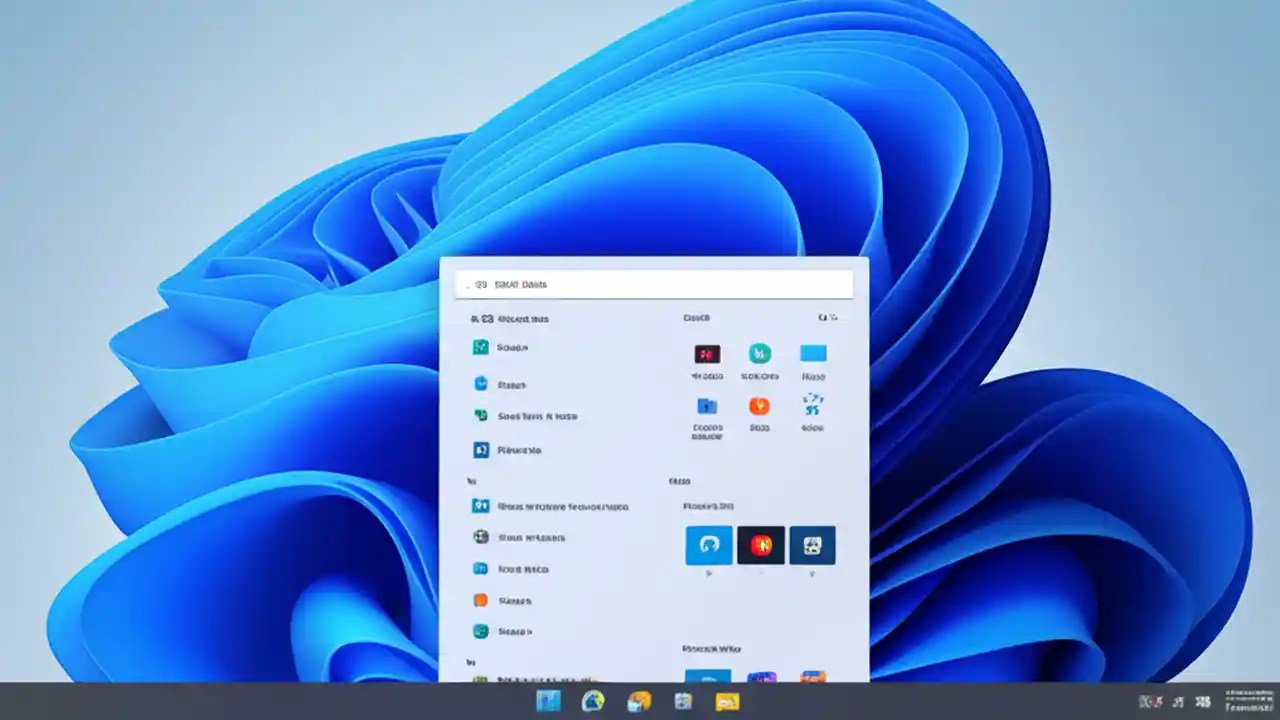1280x720 pixels.
Task: Select the dark red media tile in app grid
Action: pos(708,354)
